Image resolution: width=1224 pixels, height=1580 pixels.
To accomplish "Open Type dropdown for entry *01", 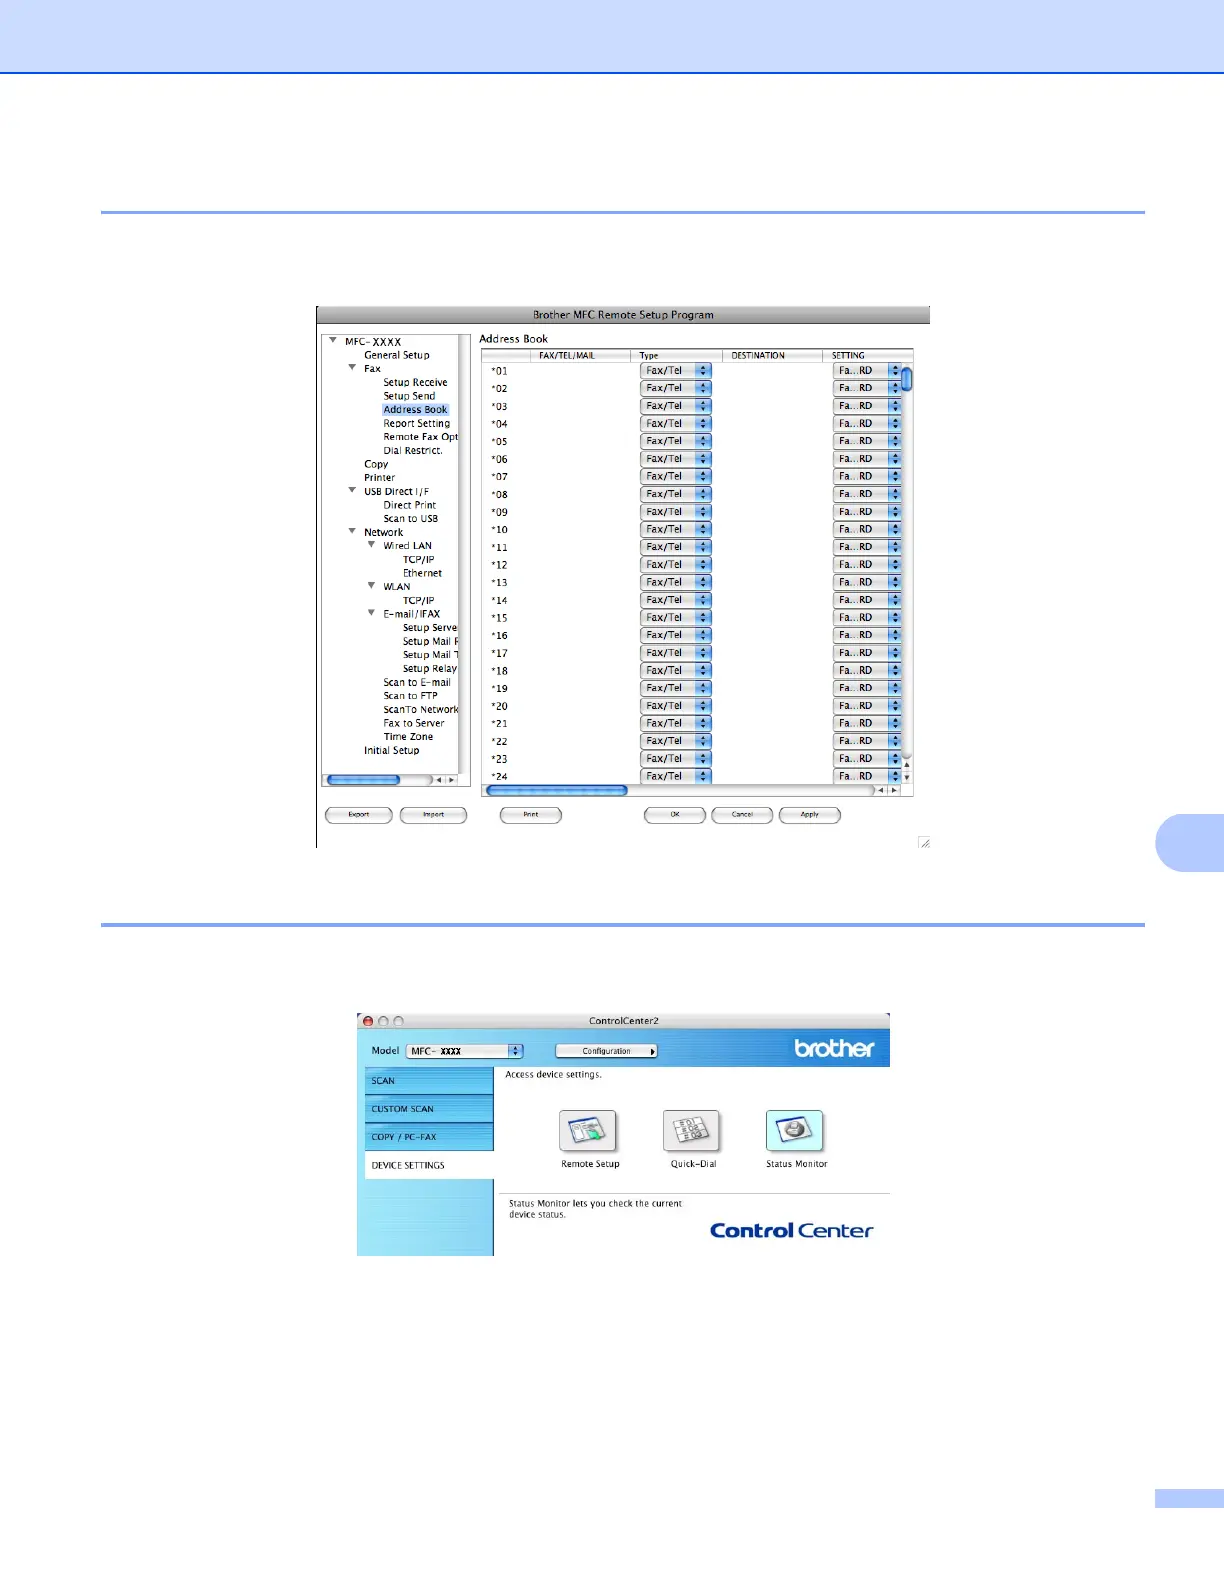I will (x=676, y=370).
